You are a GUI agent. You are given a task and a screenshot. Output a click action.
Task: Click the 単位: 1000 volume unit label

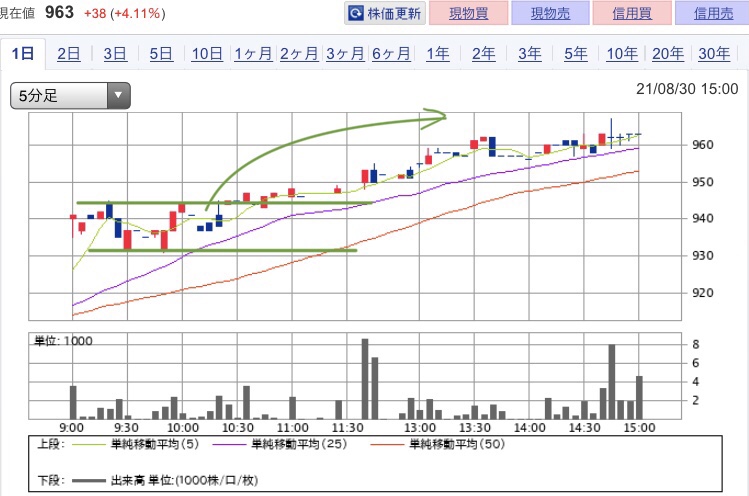click(x=63, y=341)
